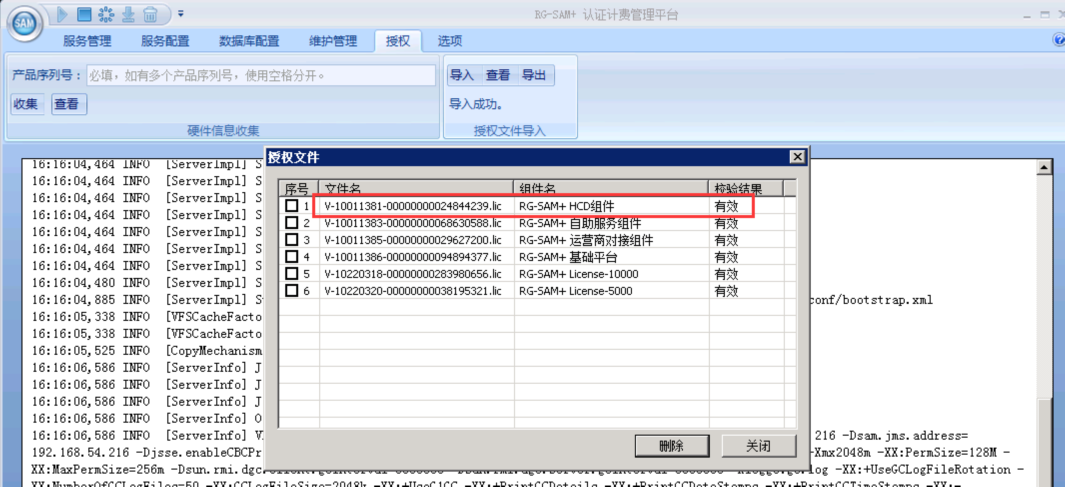Switch to the 服务管理 tab
Viewport: 1066px width, 488px height.
[x=87, y=41]
